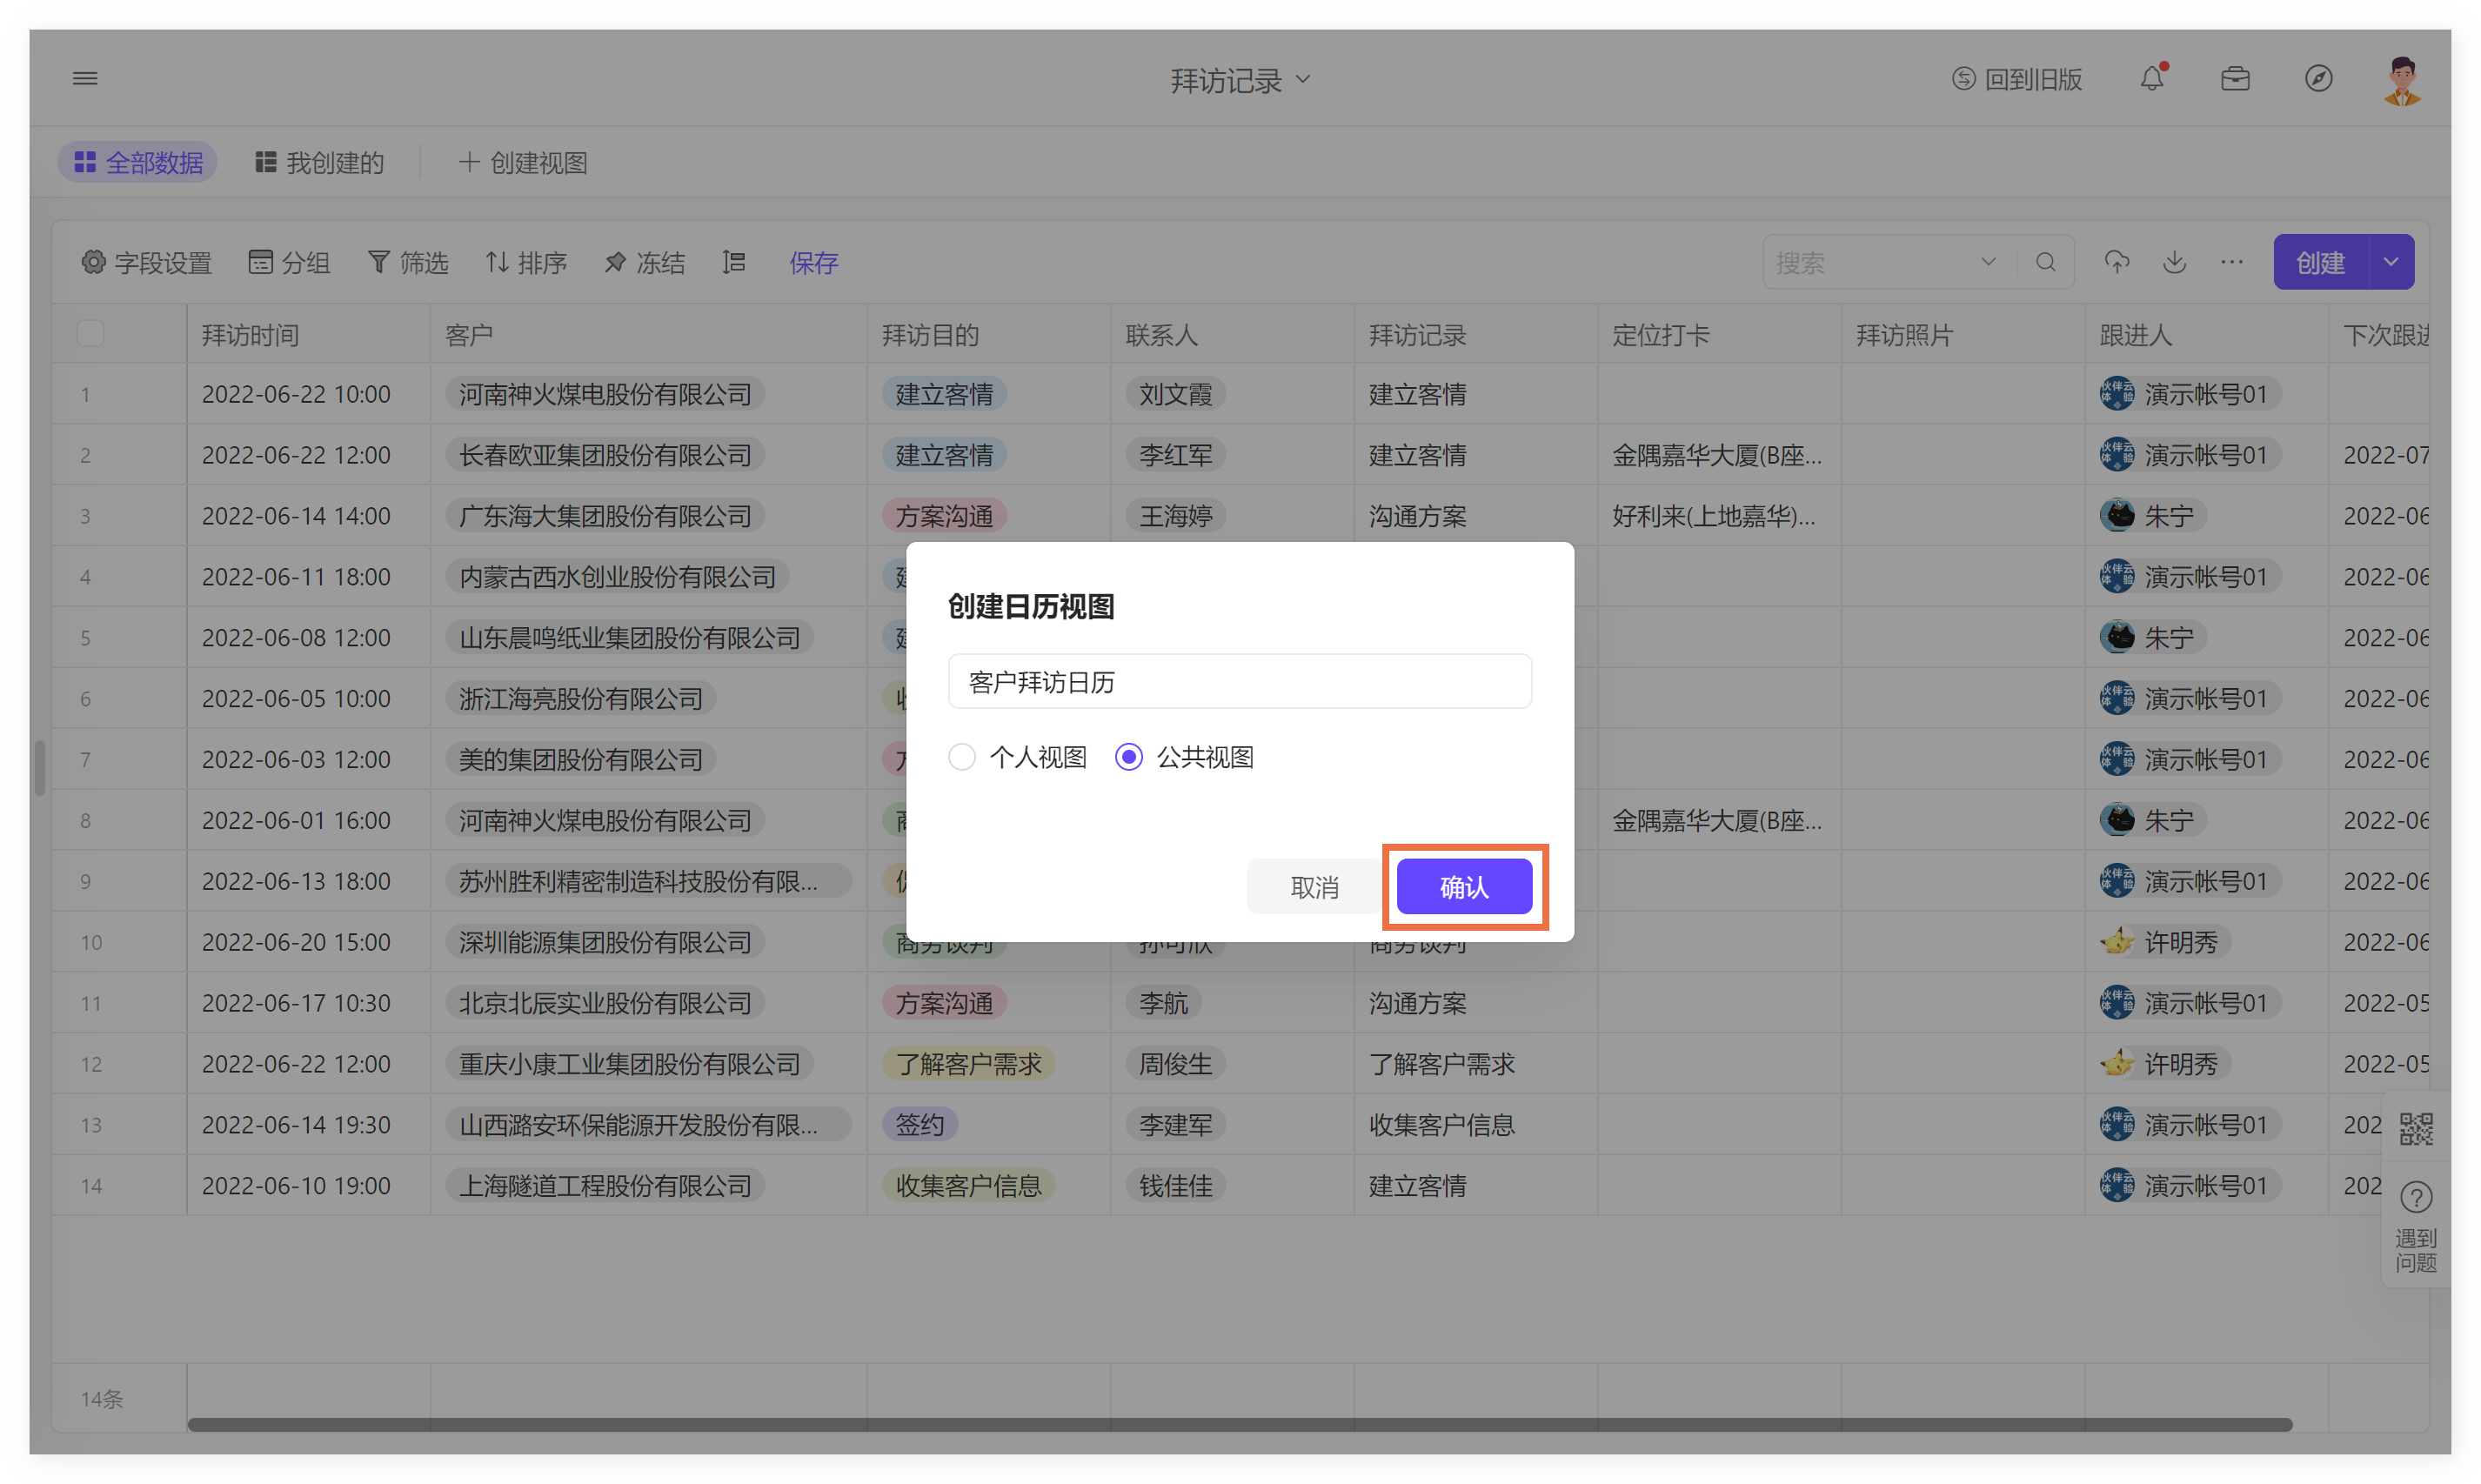Click the row height icon

734,262
